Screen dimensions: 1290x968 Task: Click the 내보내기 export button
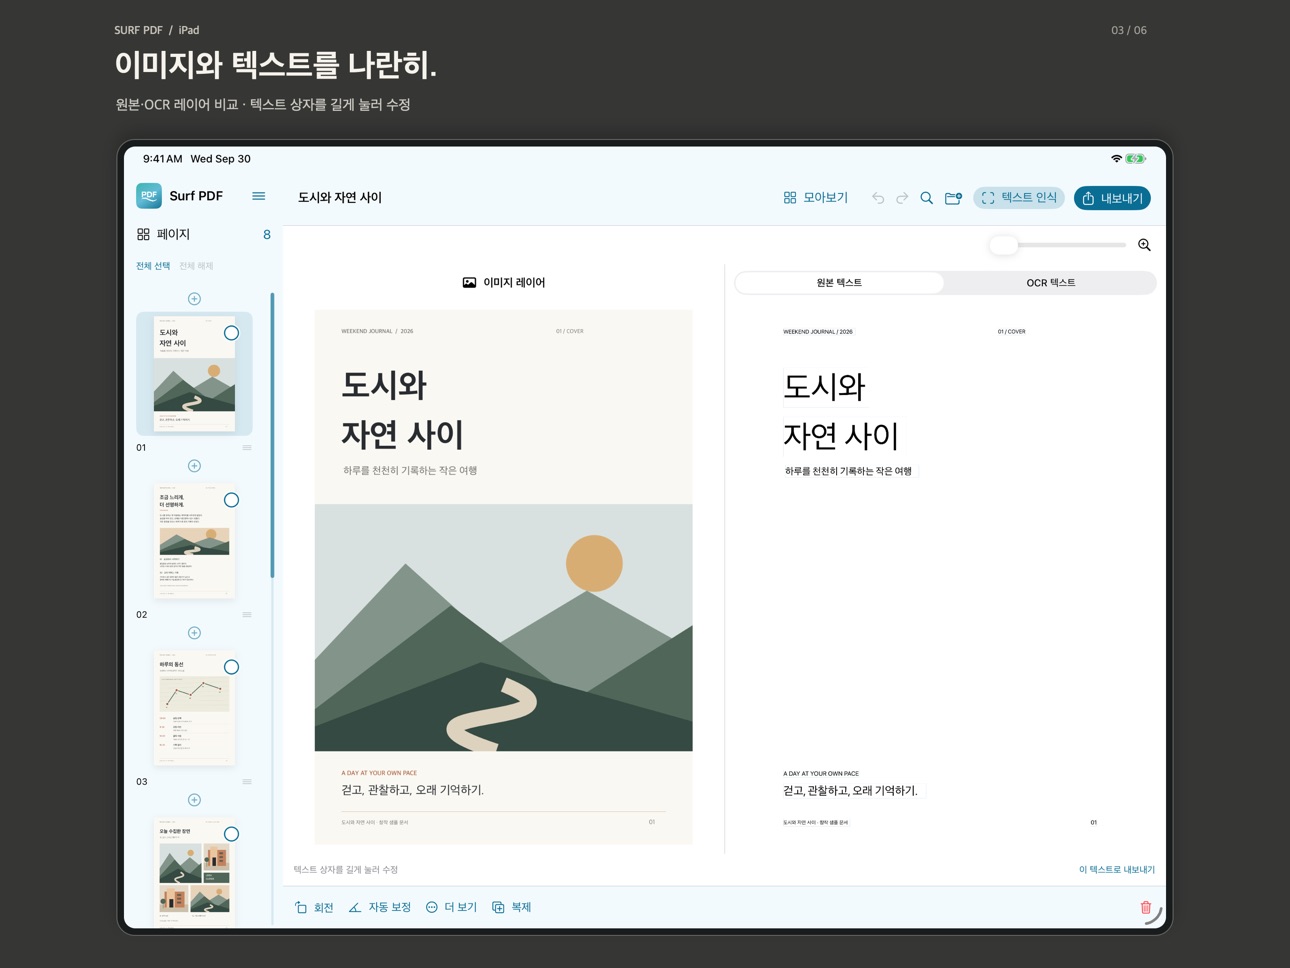[x=1112, y=198]
